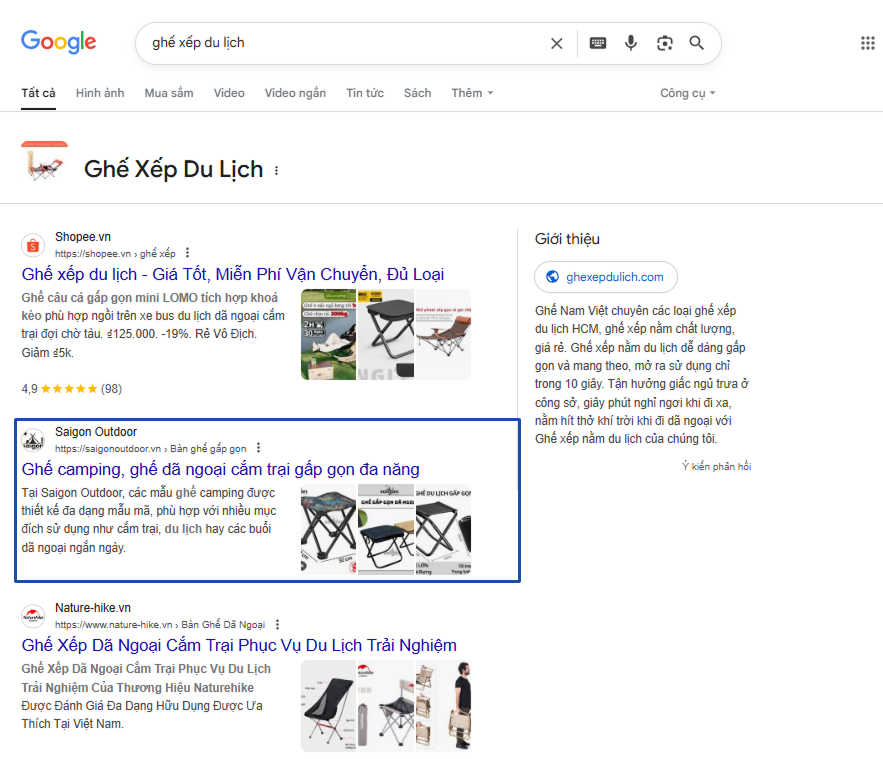Image resolution: width=883 pixels, height=759 pixels.
Task: Click the Ghế Xếp Du Lịch header thumbnail
Action: click(x=44, y=162)
